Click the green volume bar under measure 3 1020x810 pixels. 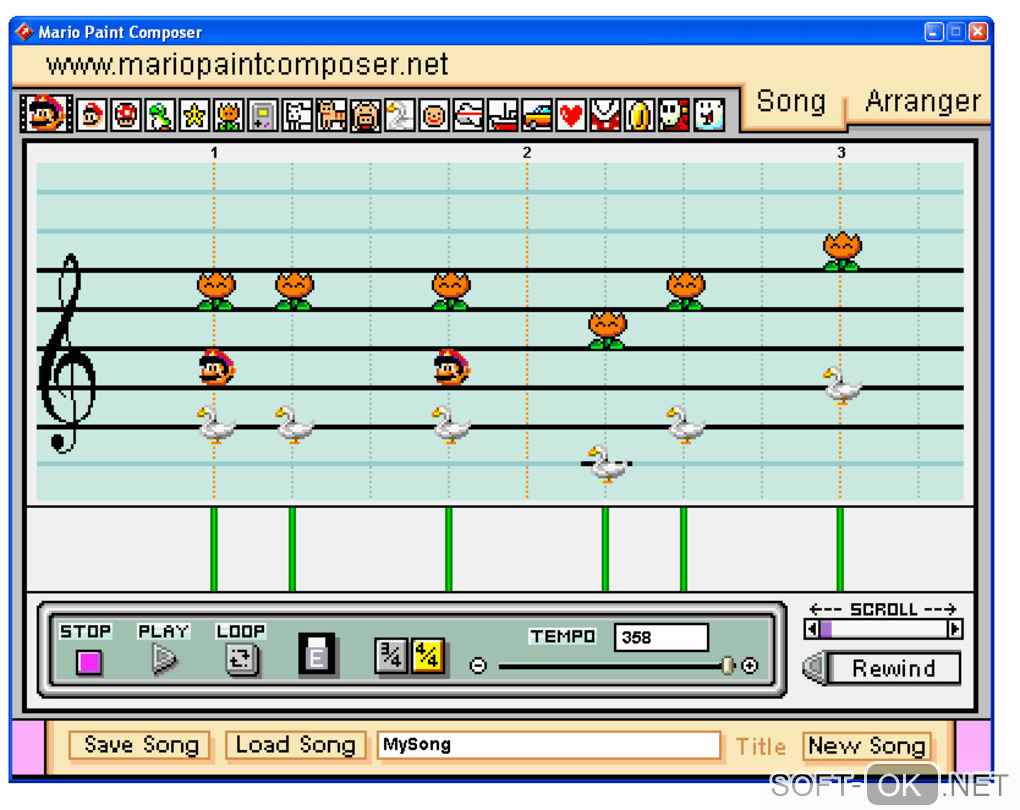pos(840,549)
